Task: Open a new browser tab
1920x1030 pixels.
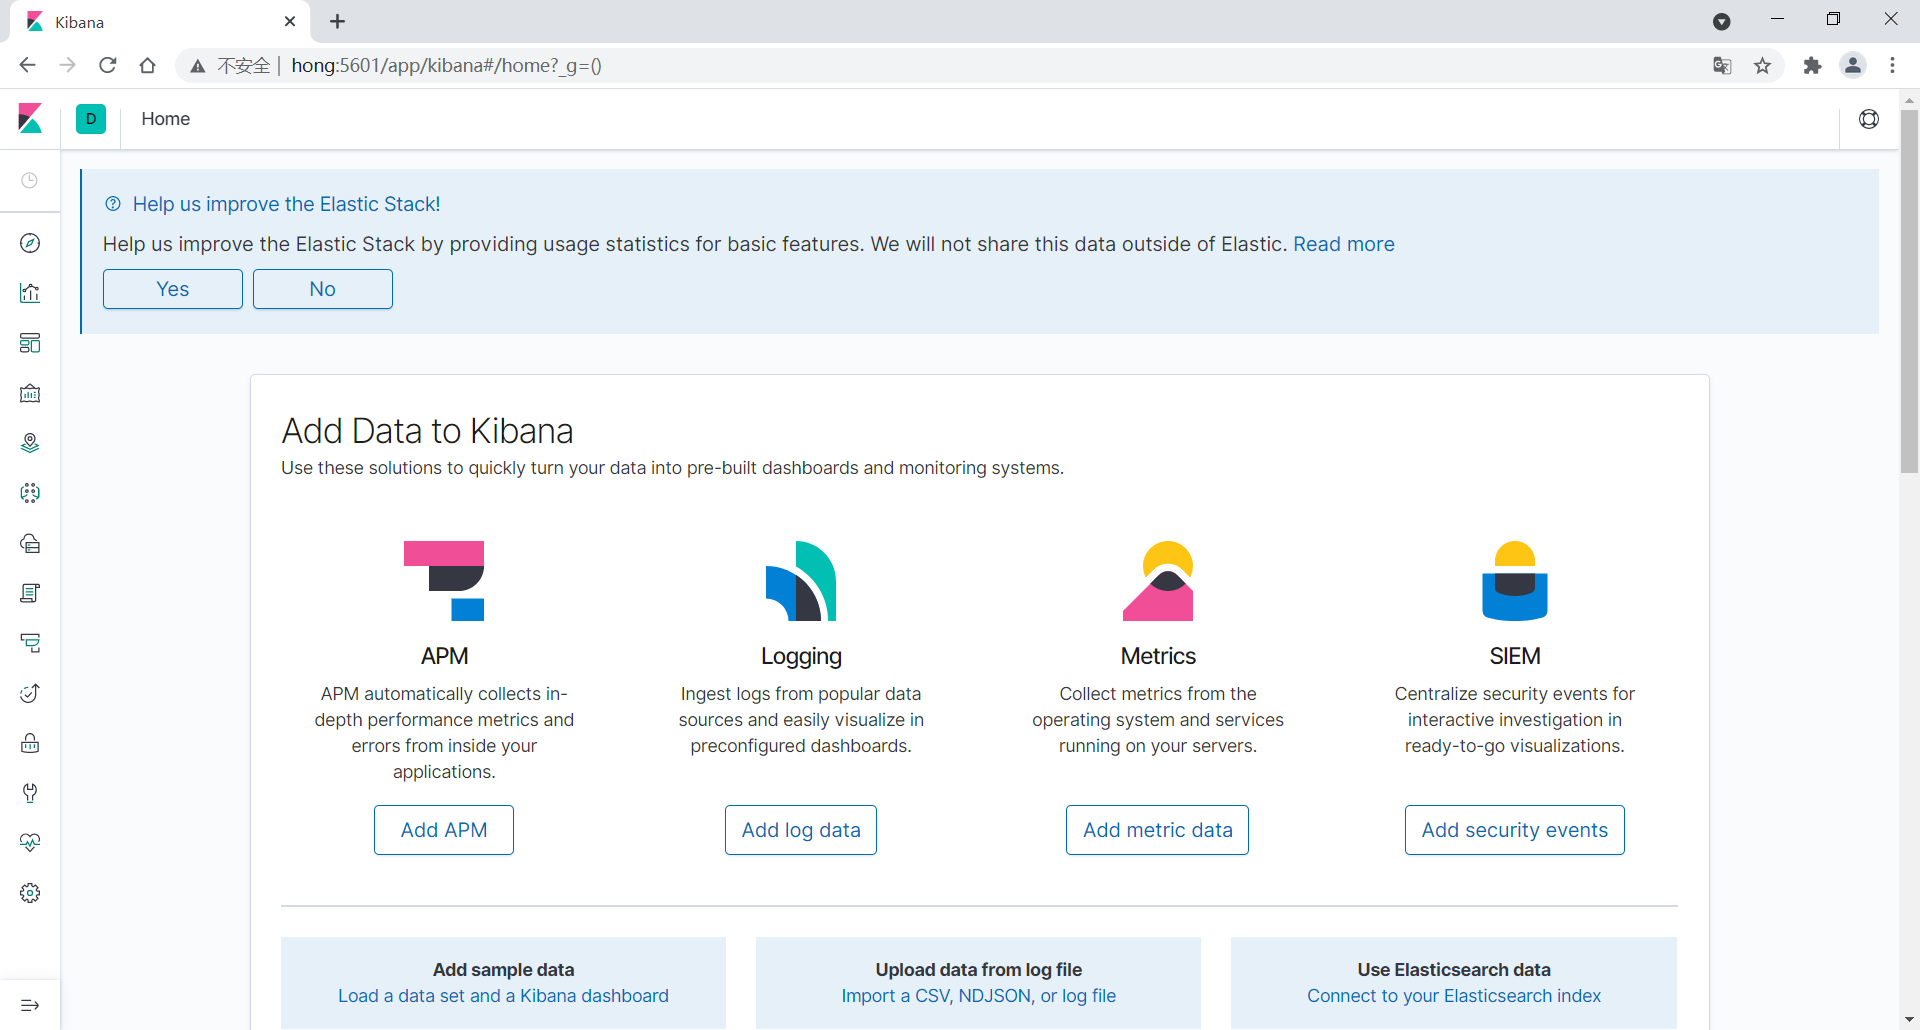Action: tap(338, 21)
